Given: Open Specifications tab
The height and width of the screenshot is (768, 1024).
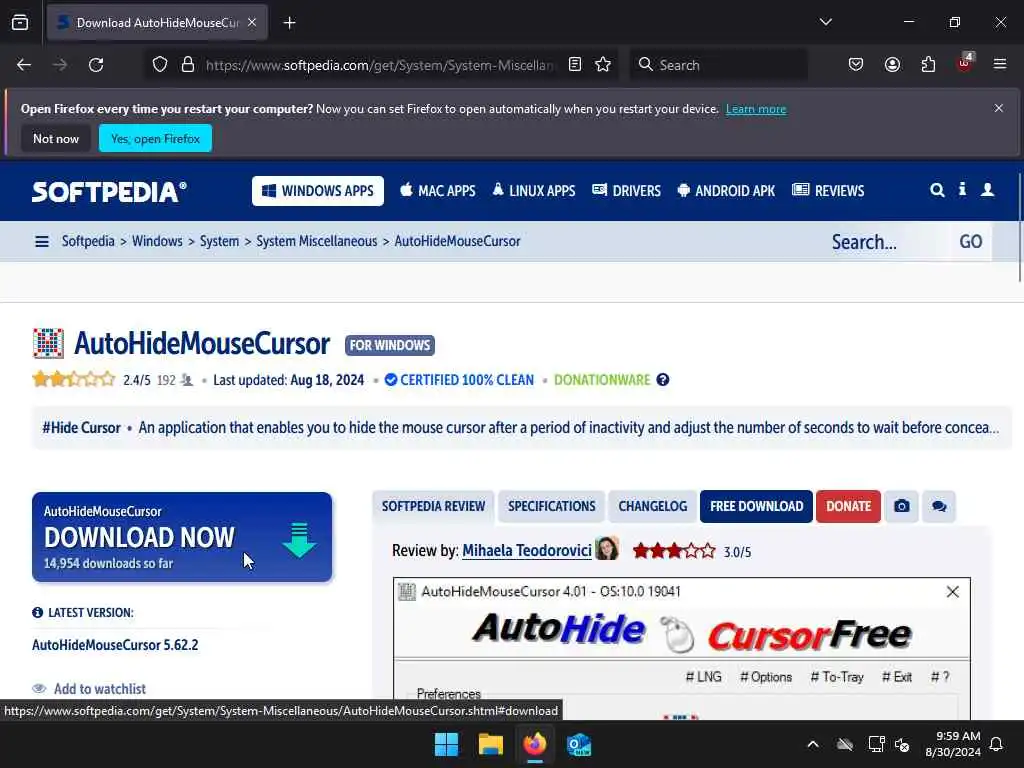Looking at the screenshot, I should [552, 506].
